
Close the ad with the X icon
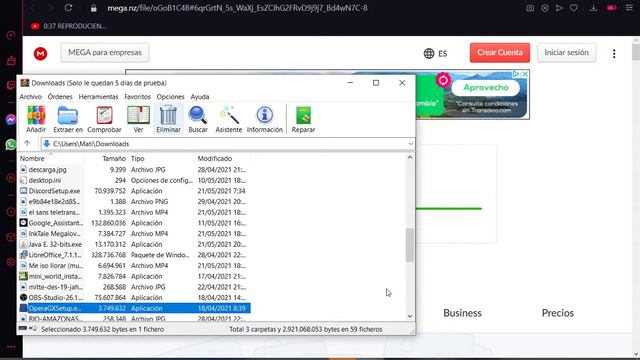coord(525,74)
